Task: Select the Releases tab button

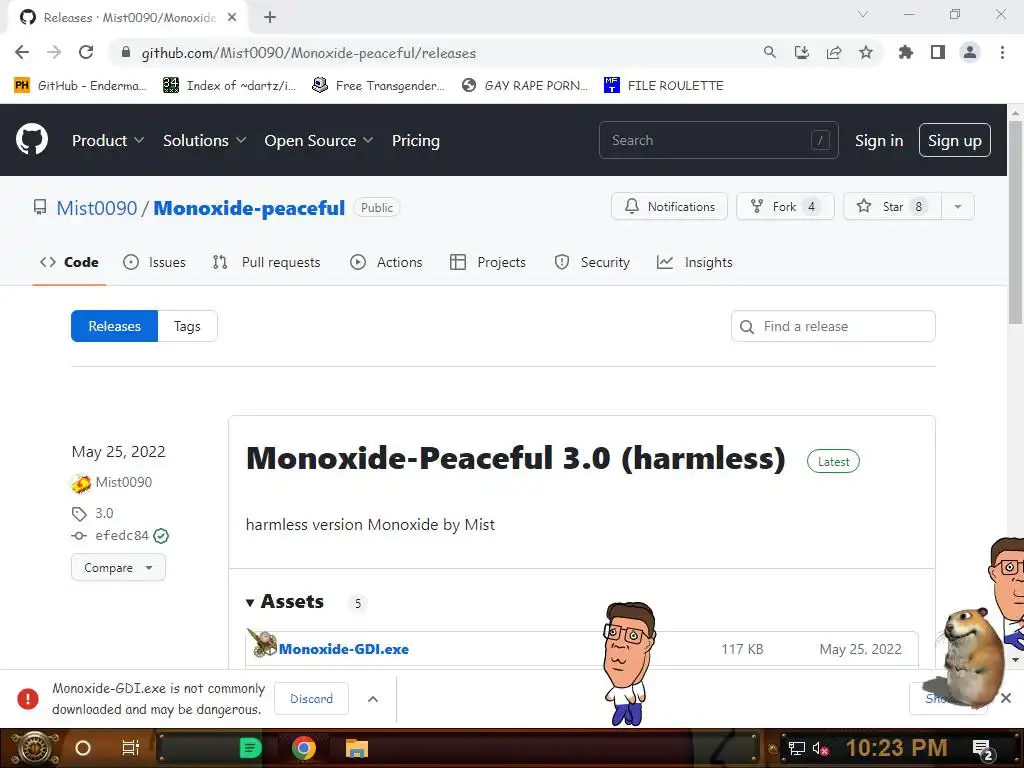Action: 114,326
